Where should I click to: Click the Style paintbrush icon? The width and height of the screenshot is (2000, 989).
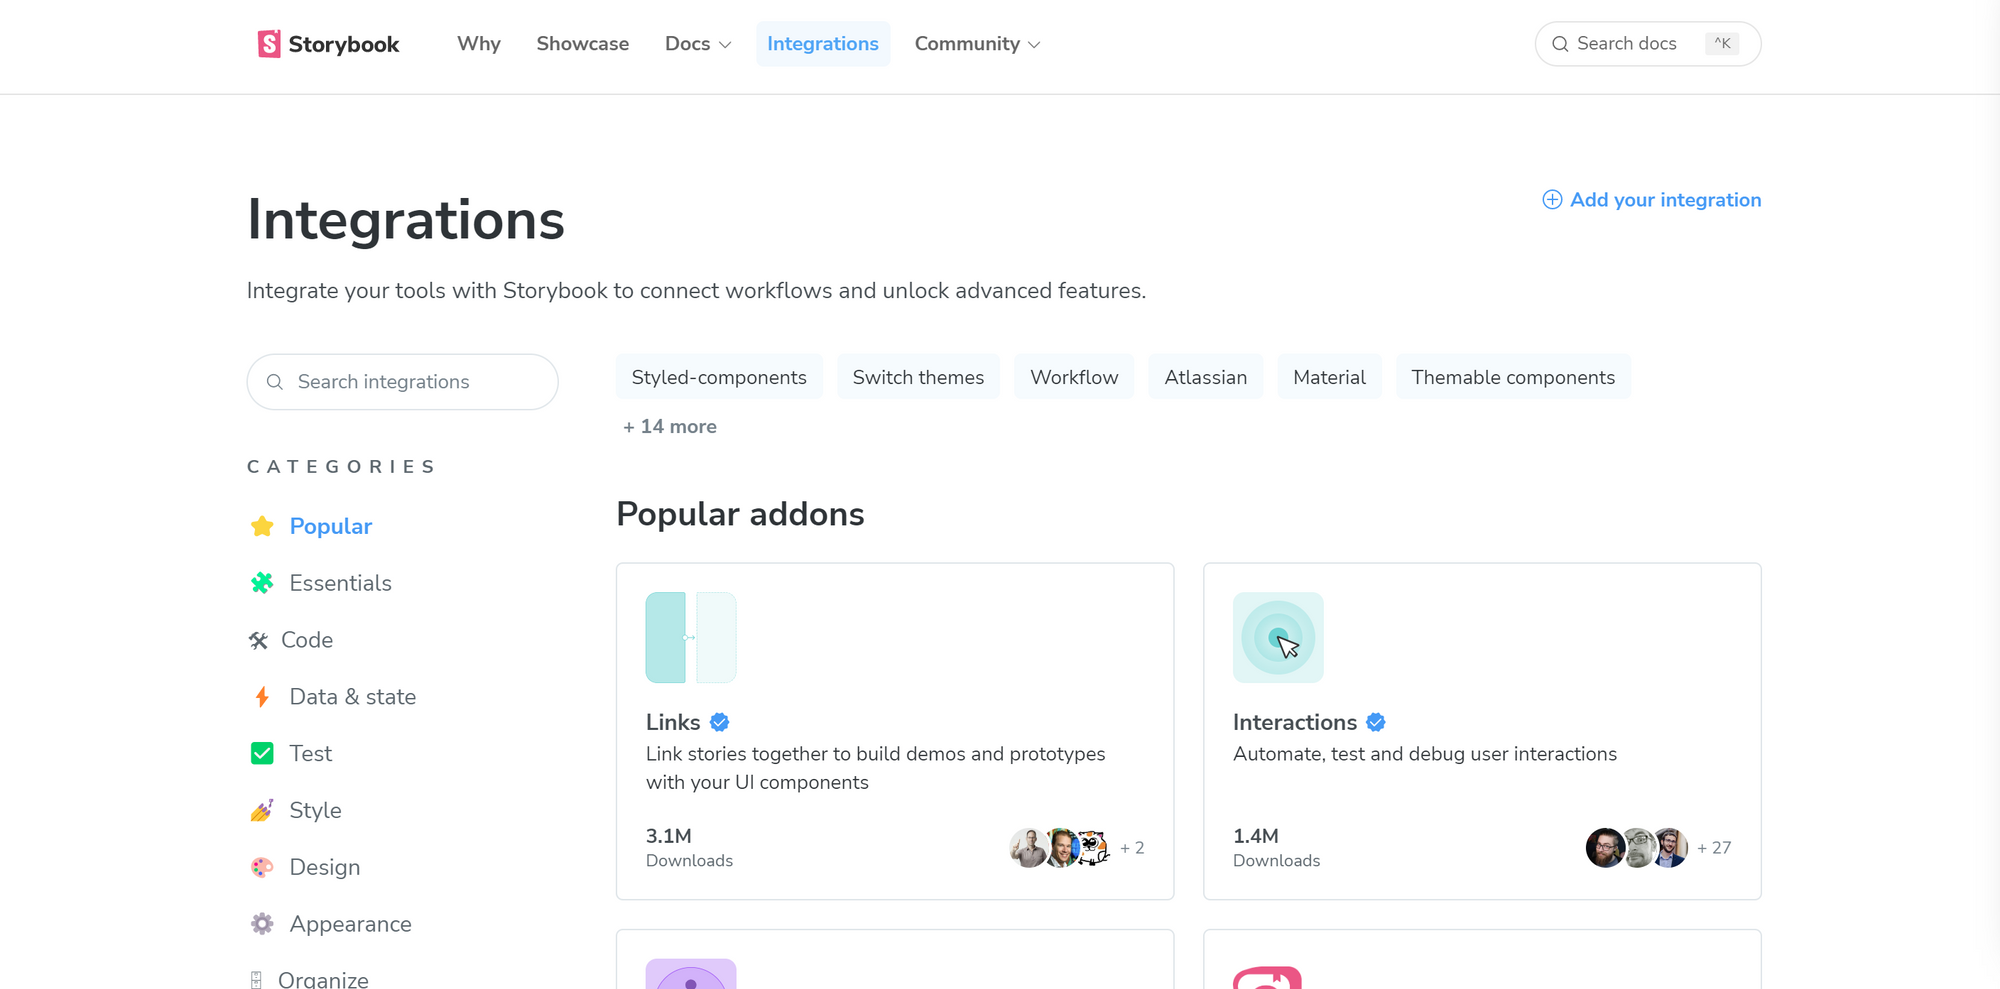pyautogui.click(x=261, y=810)
